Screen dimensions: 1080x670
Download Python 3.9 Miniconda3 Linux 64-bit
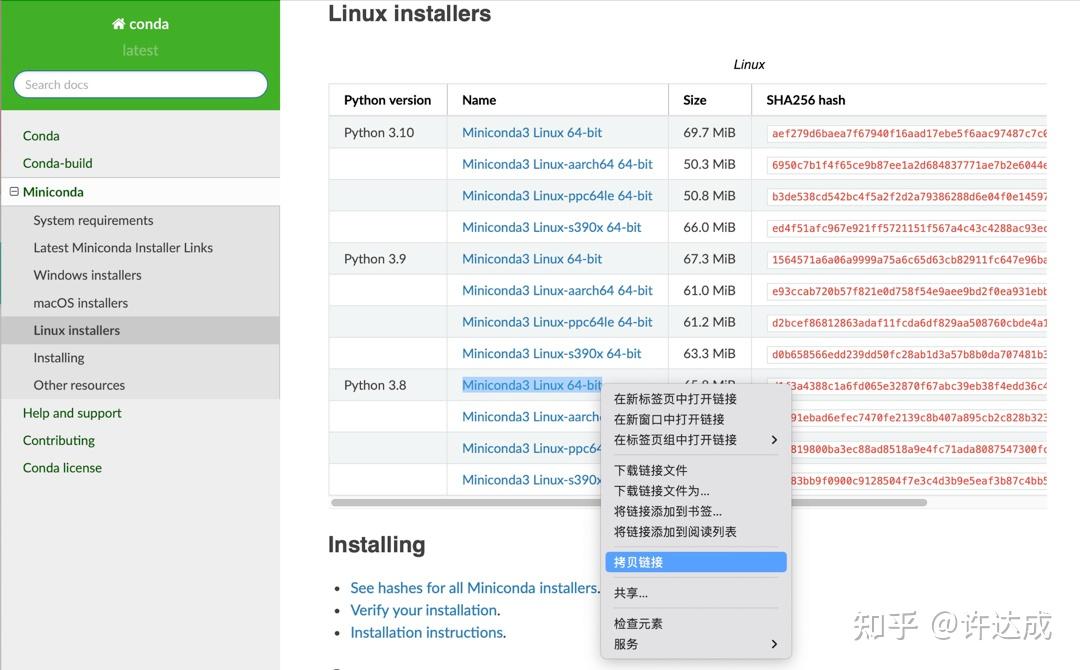pos(532,259)
